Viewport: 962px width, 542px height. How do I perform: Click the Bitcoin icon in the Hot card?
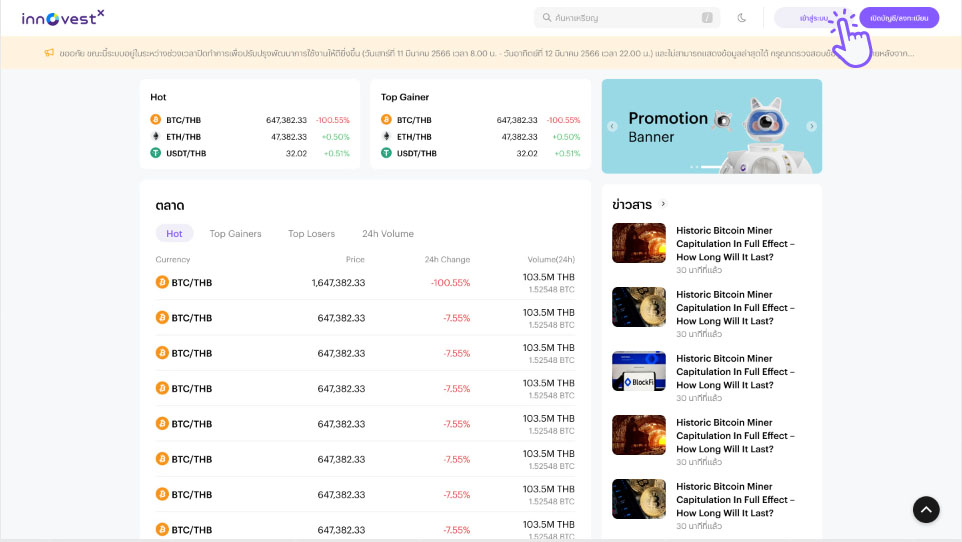155,120
